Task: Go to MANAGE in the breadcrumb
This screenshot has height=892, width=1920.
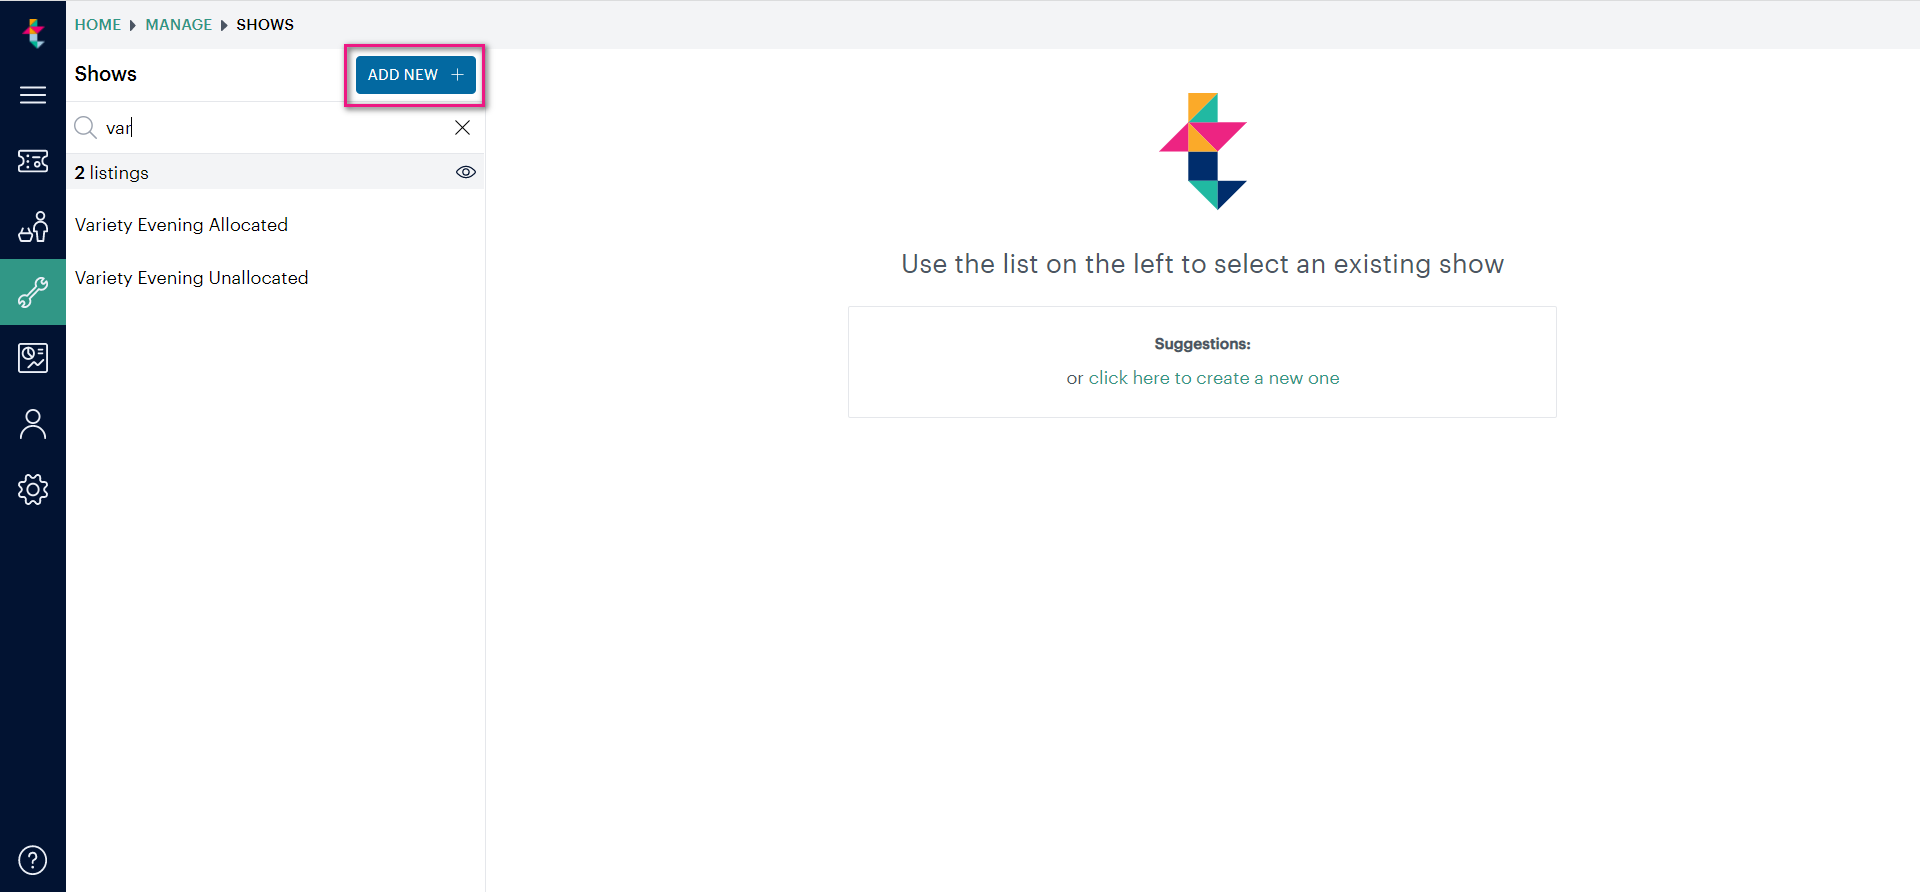Action: click(x=178, y=25)
